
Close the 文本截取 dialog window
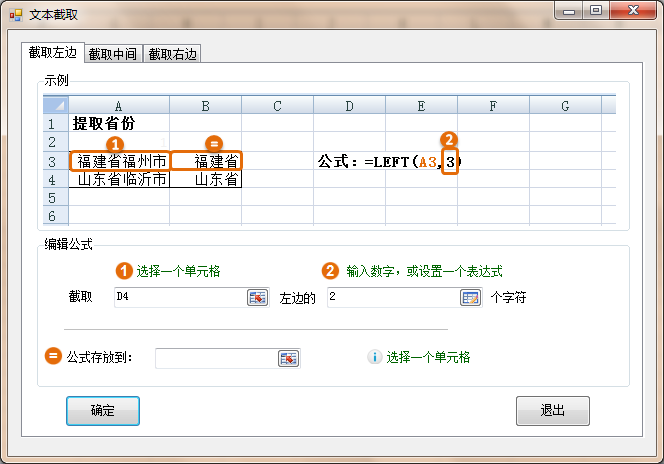(632, 11)
